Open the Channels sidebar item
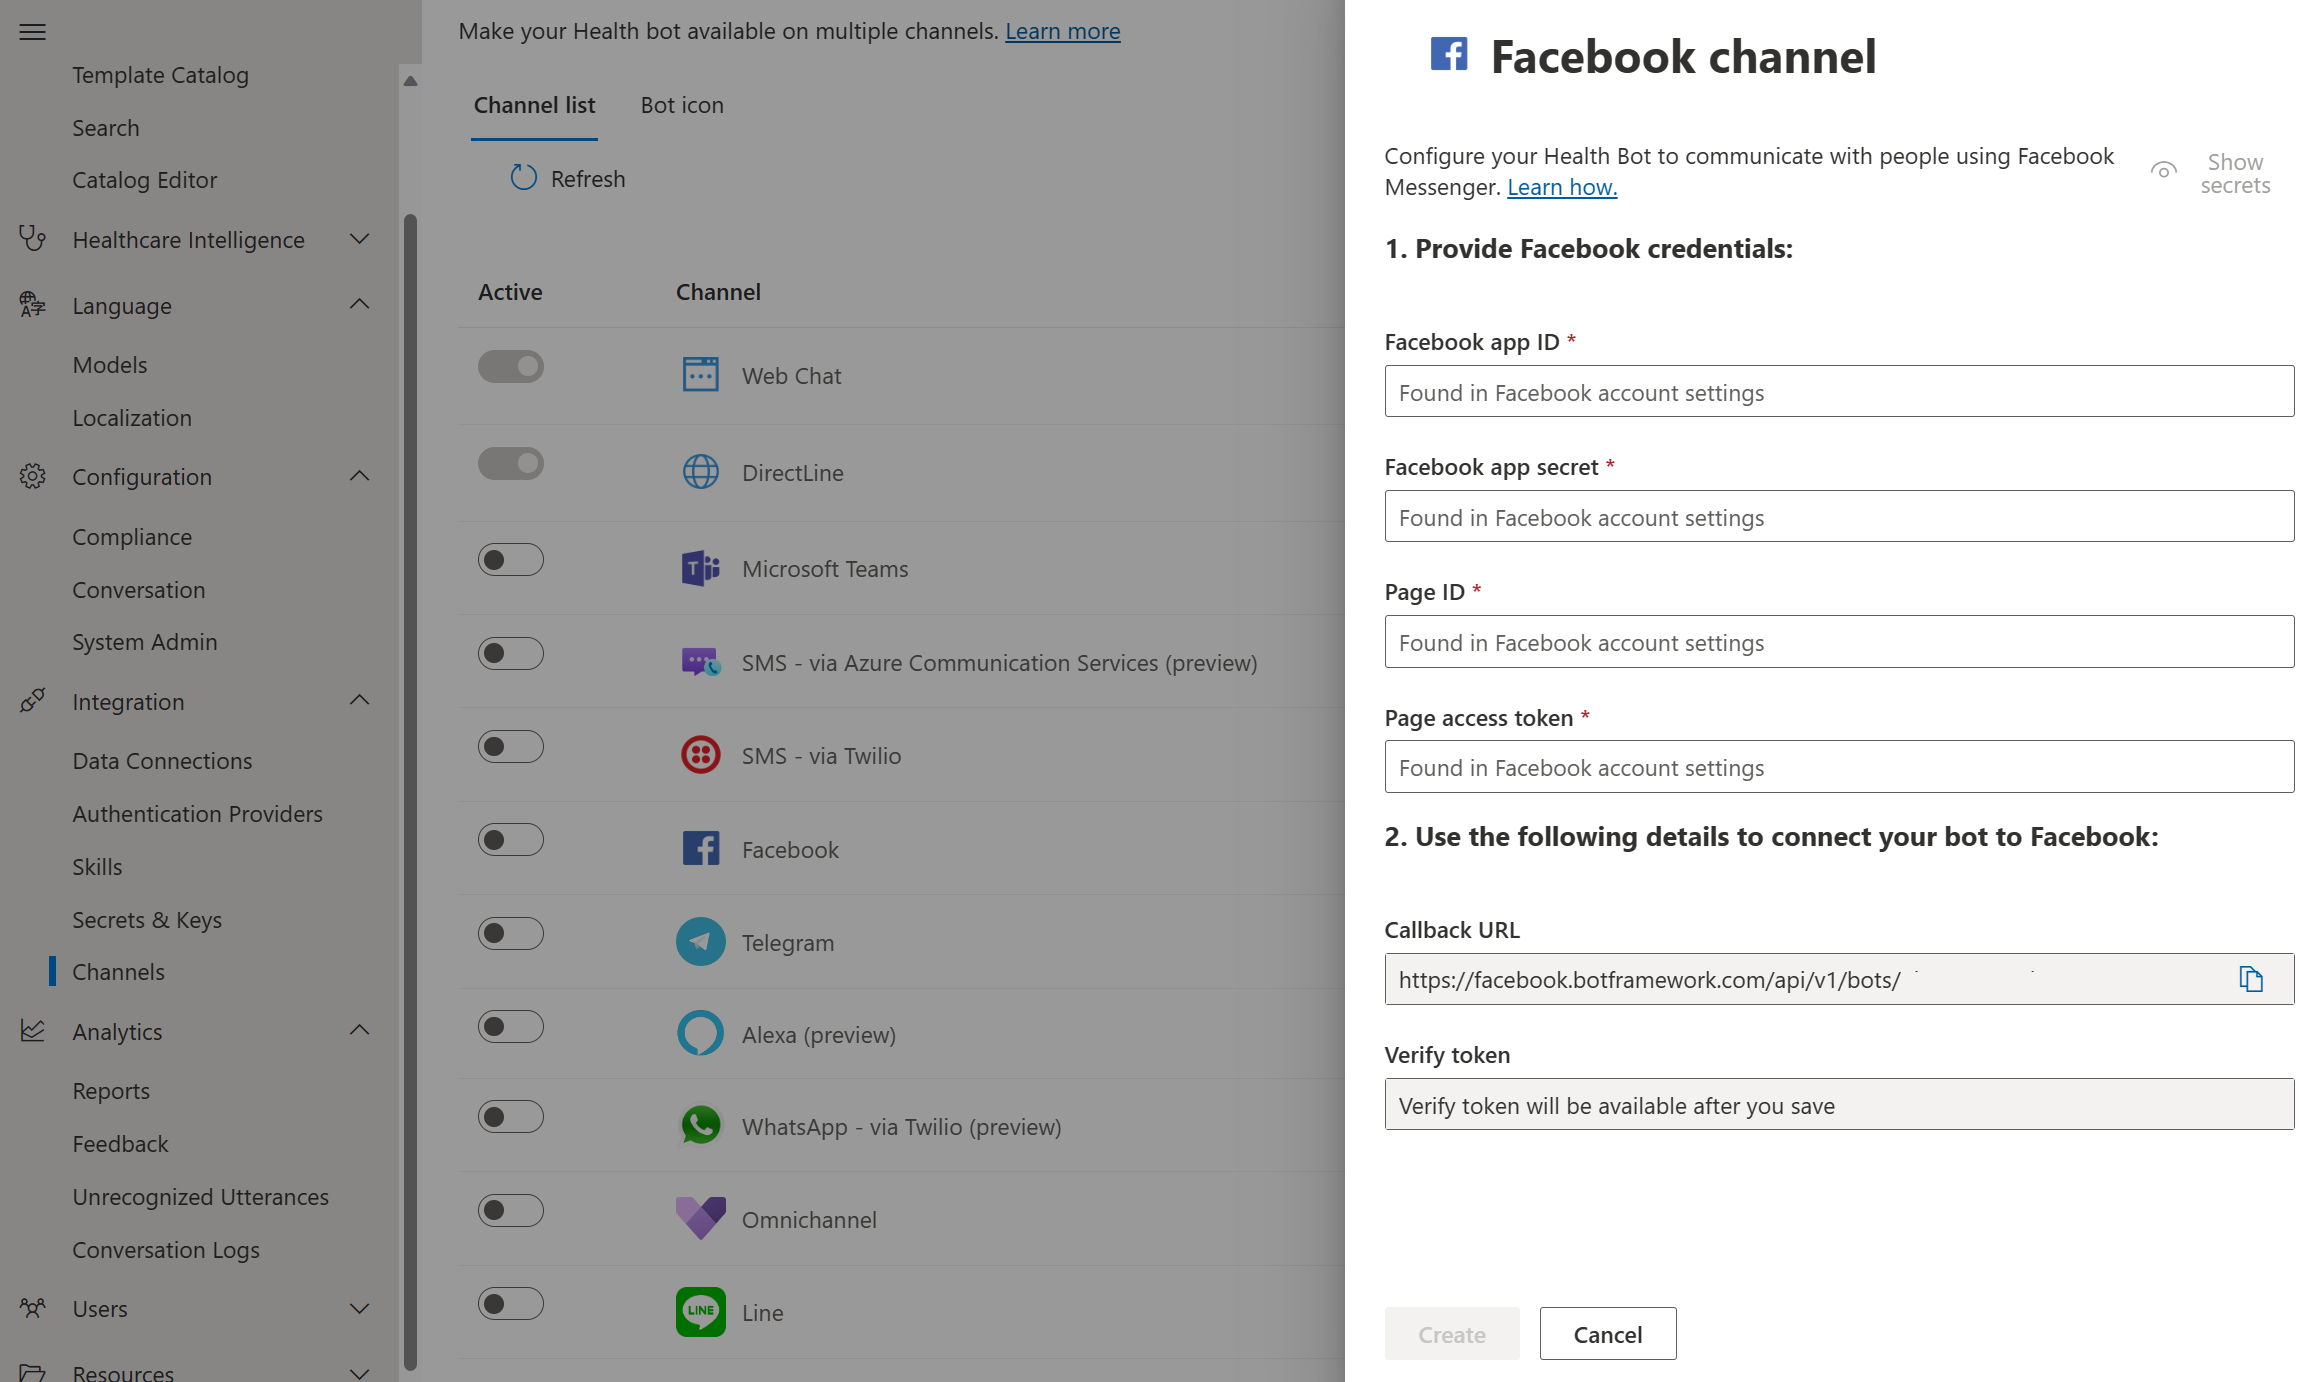This screenshot has height=1382, width=2314. 118,972
